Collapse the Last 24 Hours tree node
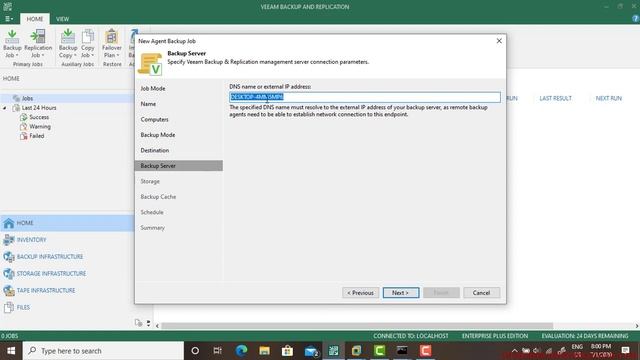 (4, 108)
